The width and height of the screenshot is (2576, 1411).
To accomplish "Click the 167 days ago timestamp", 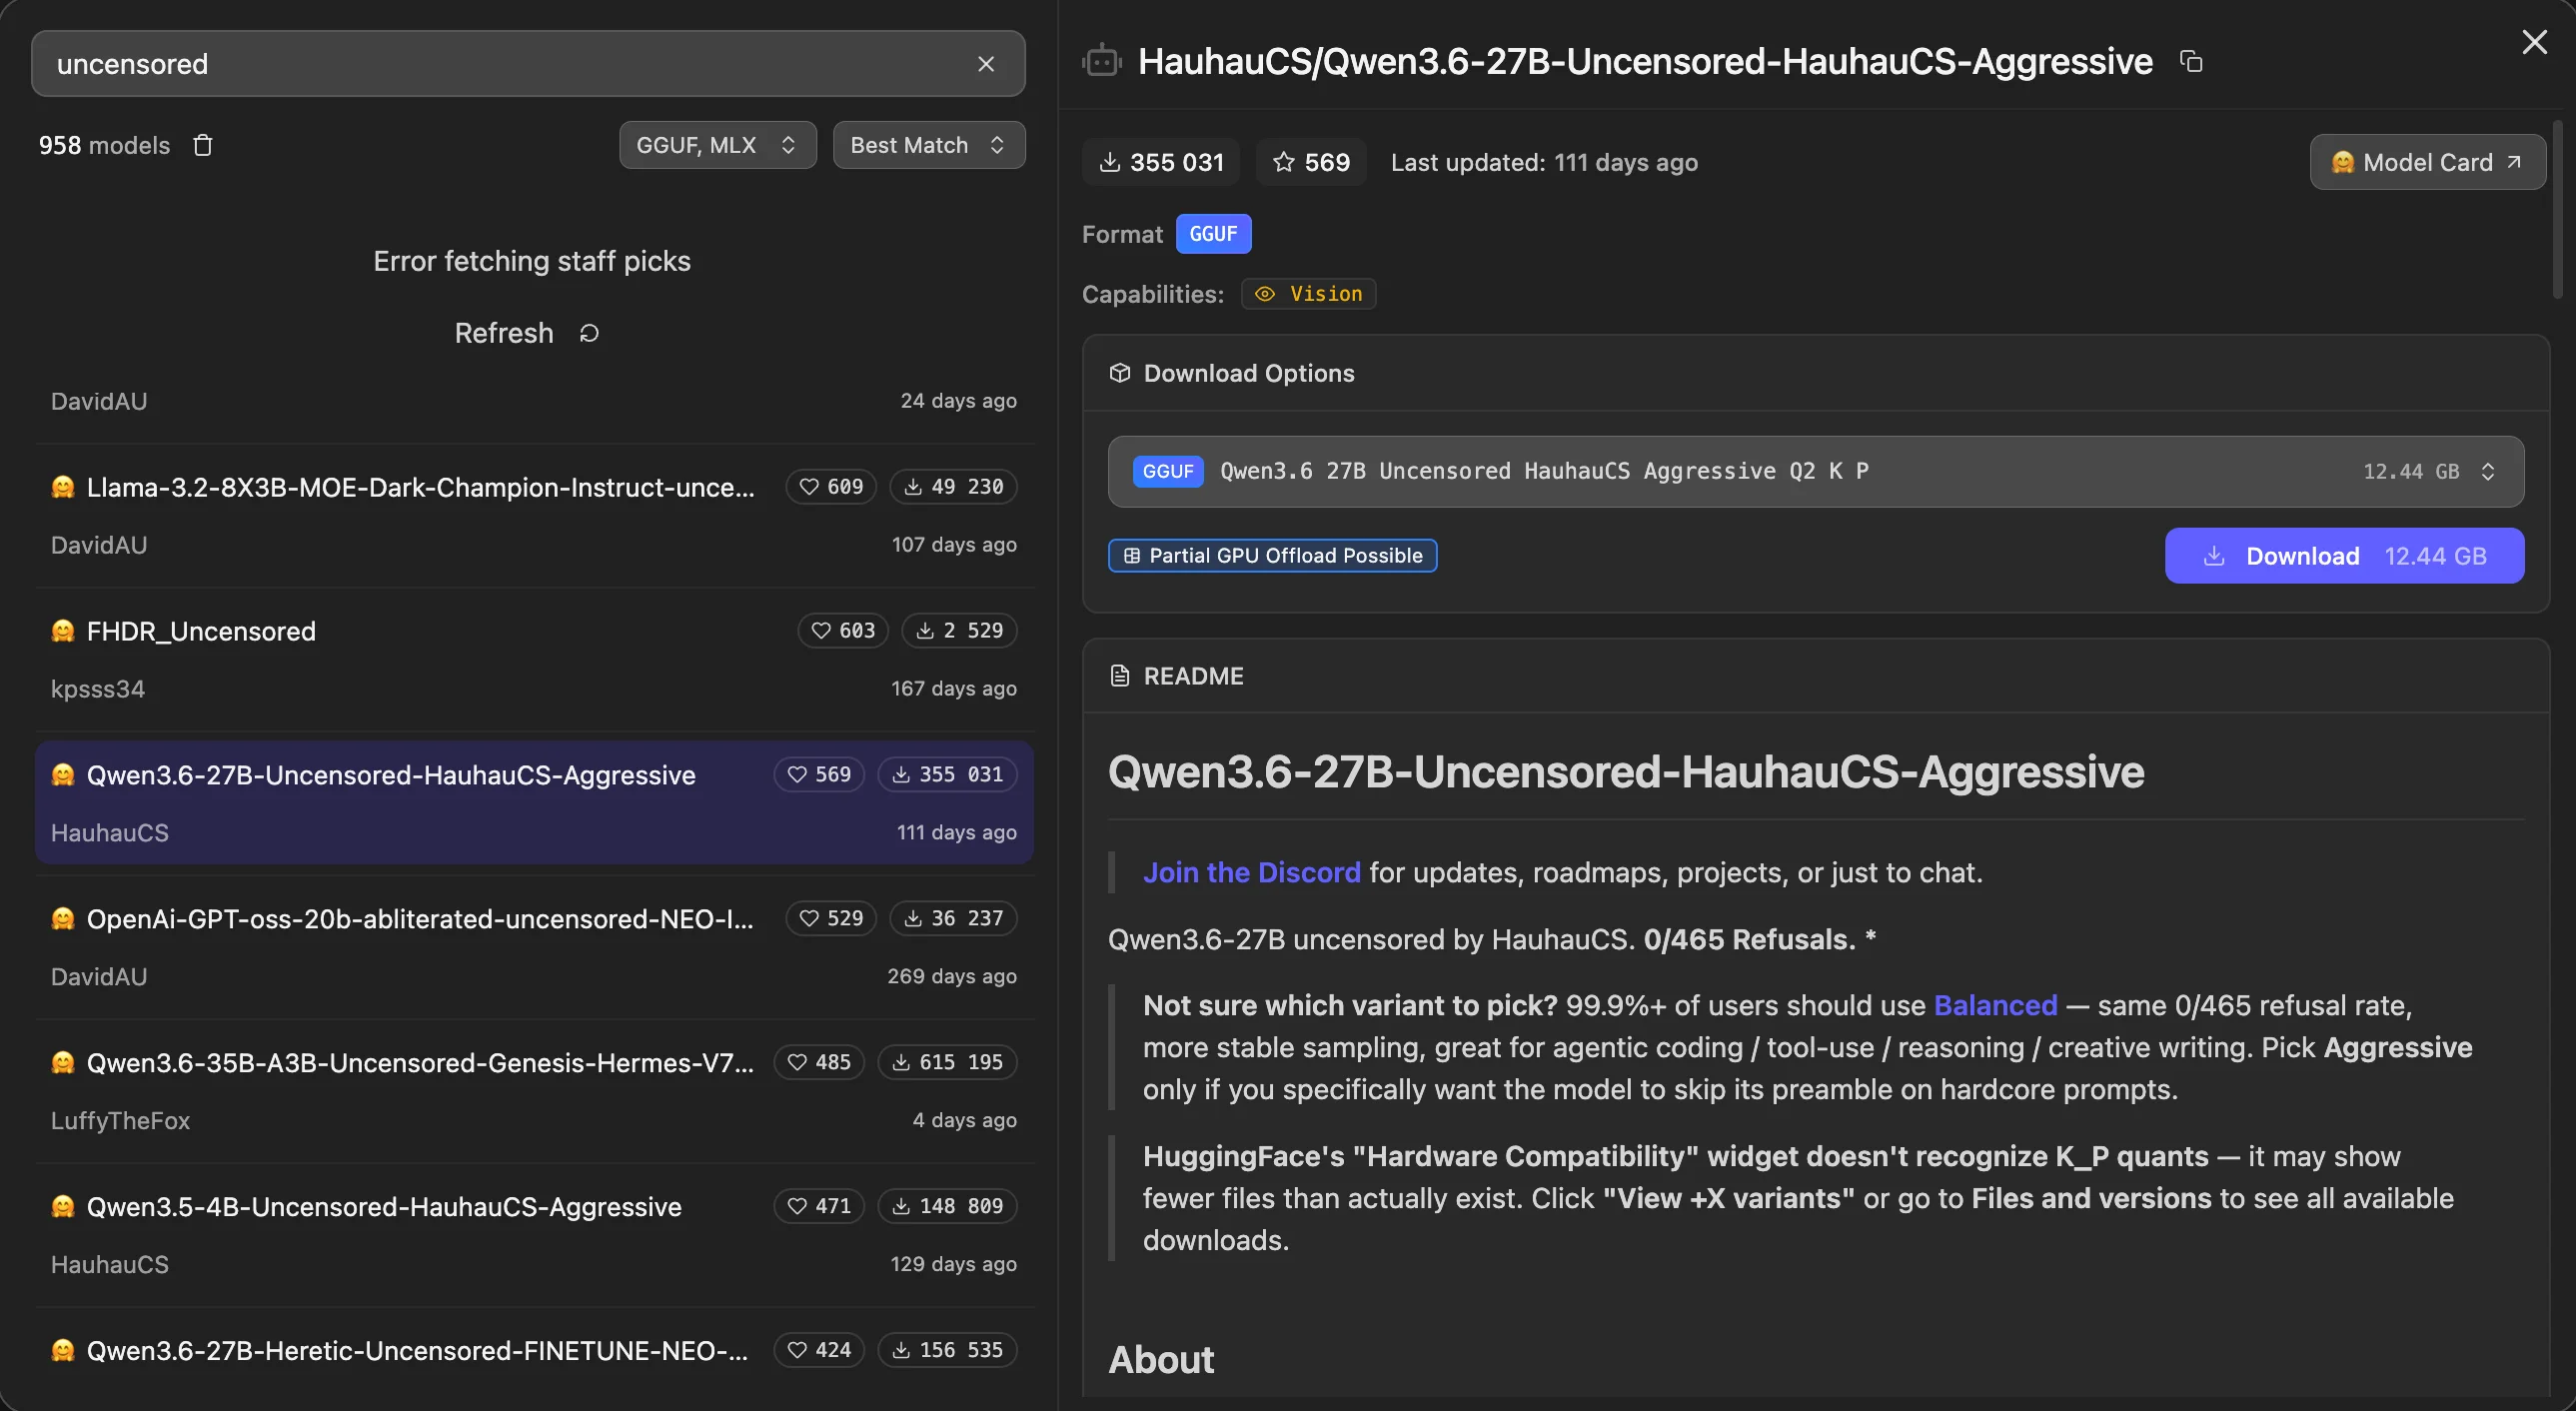I will [x=954, y=689].
